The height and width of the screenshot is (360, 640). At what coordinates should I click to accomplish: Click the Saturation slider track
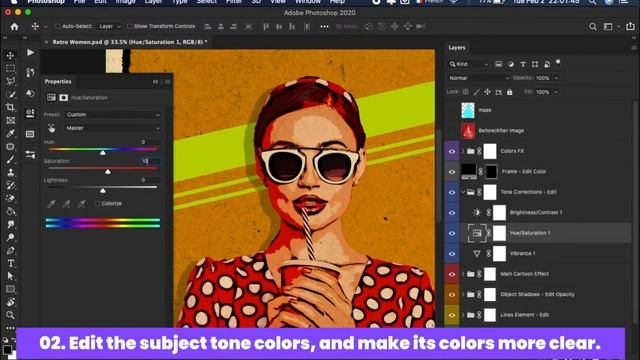click(103, 168)
